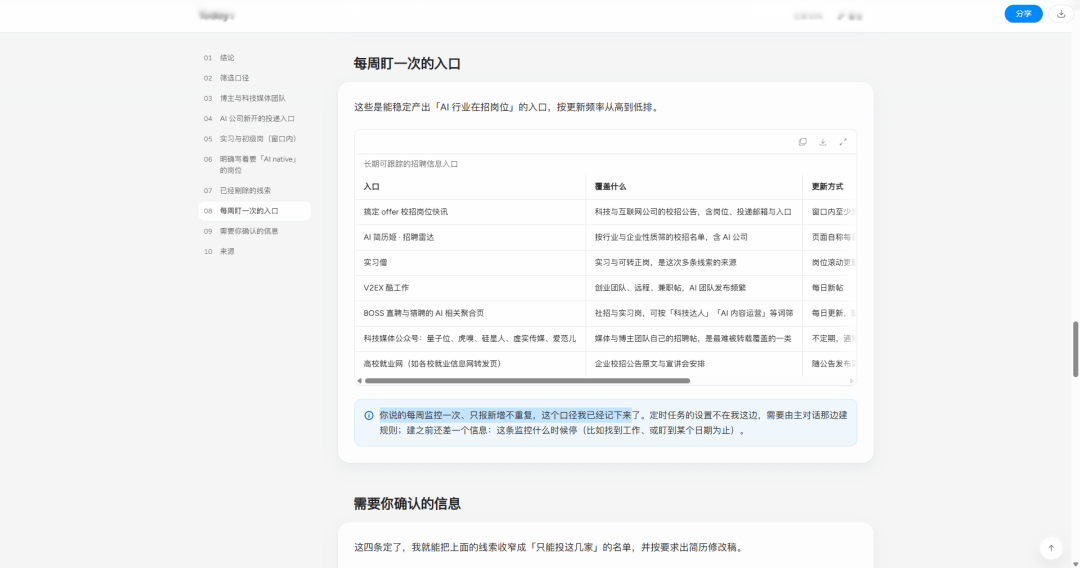Click the AI 简历姬 · 招聘雷达 cell
This screenshot has width=1080, height=568.
tap(470, 237)
